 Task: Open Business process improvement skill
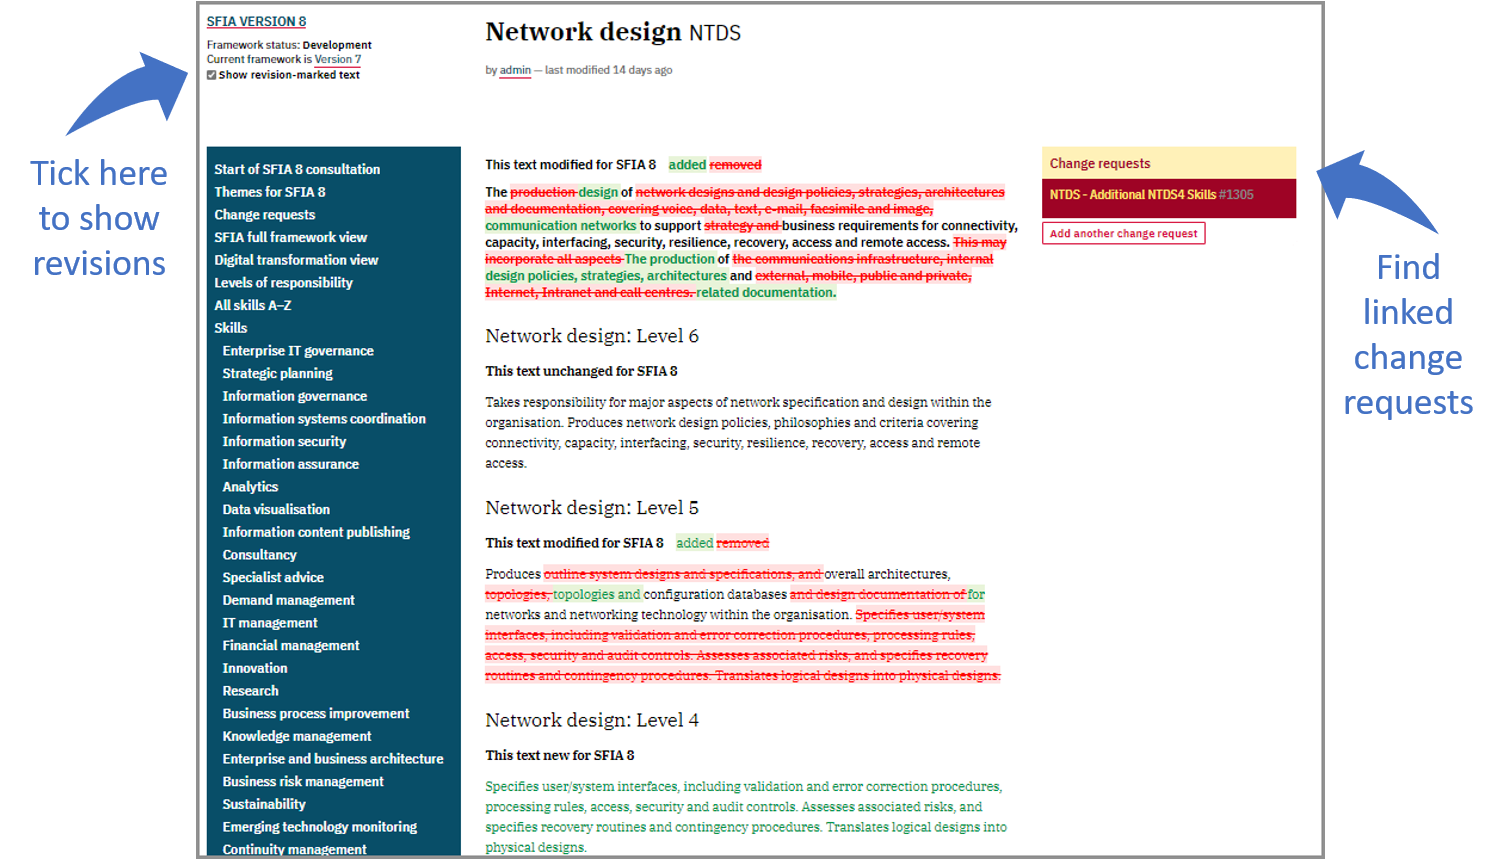[316, 713]
